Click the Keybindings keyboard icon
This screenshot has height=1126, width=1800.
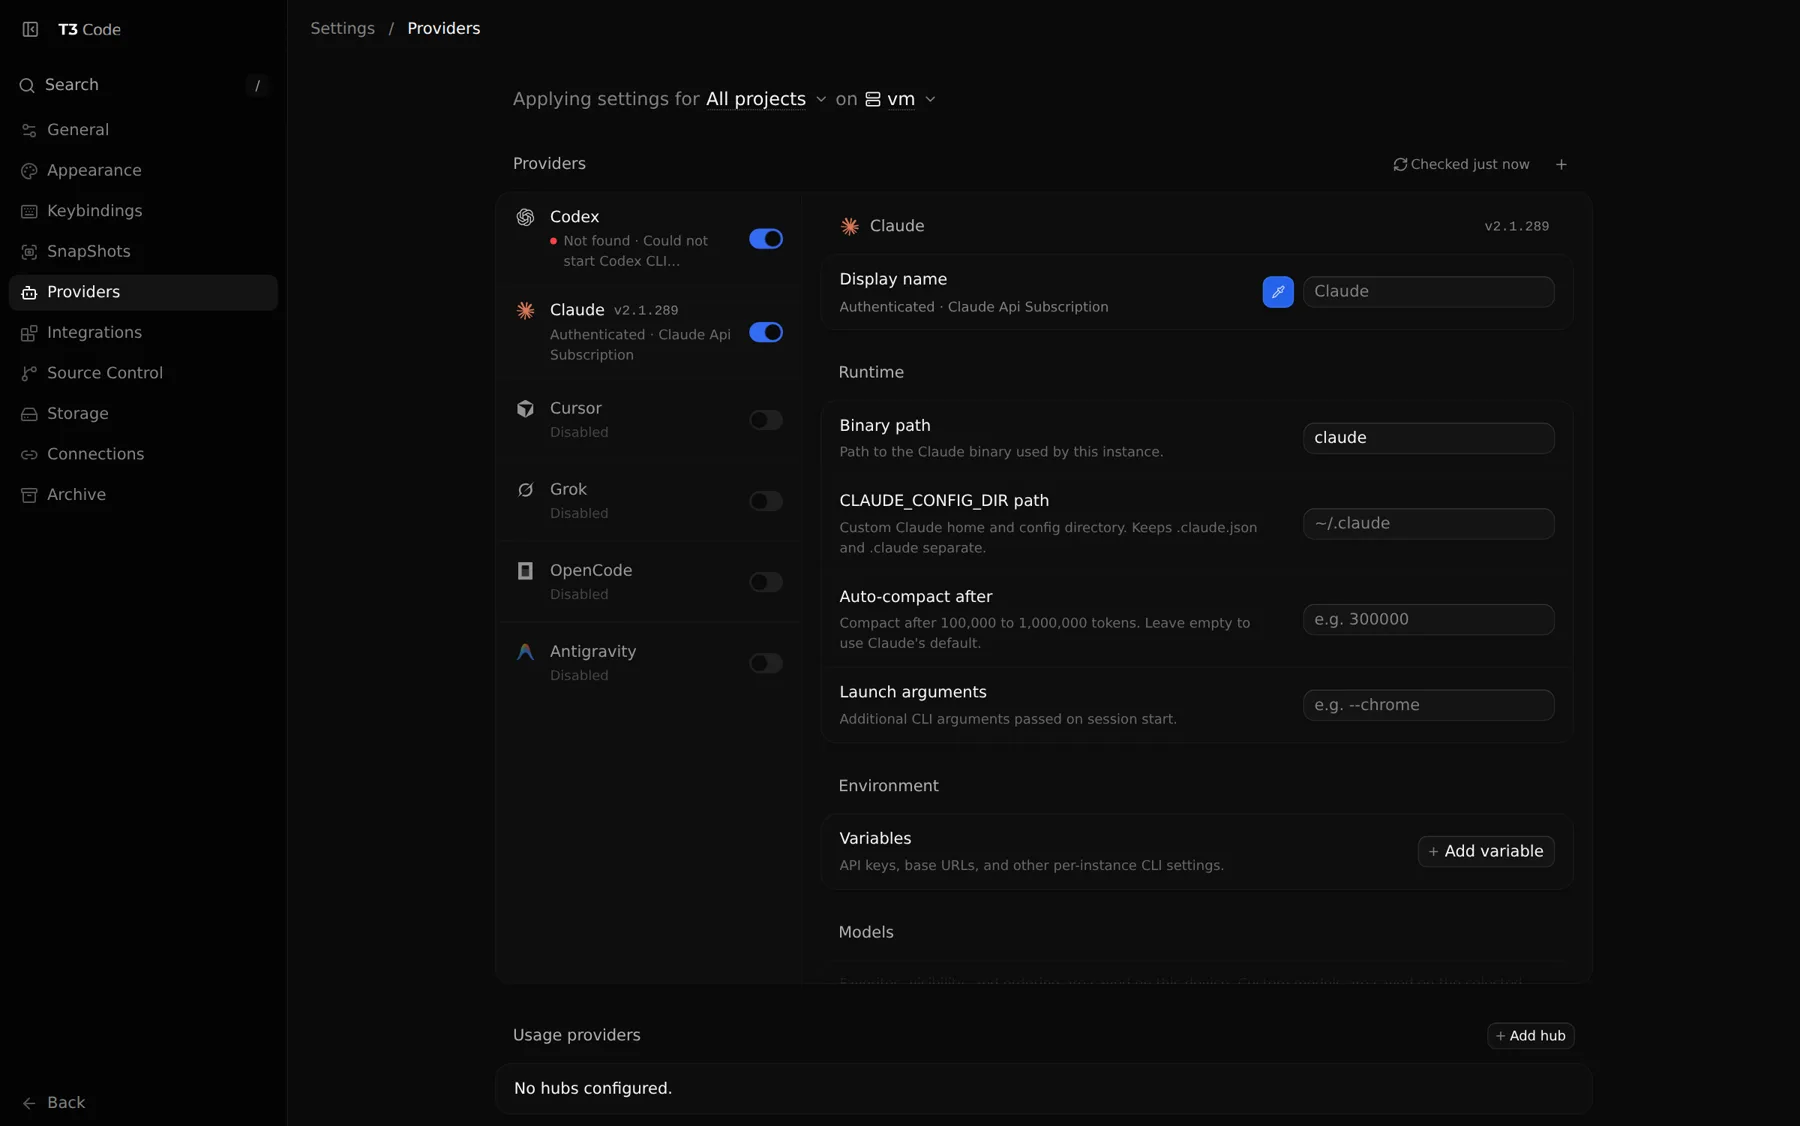[29, 211]
